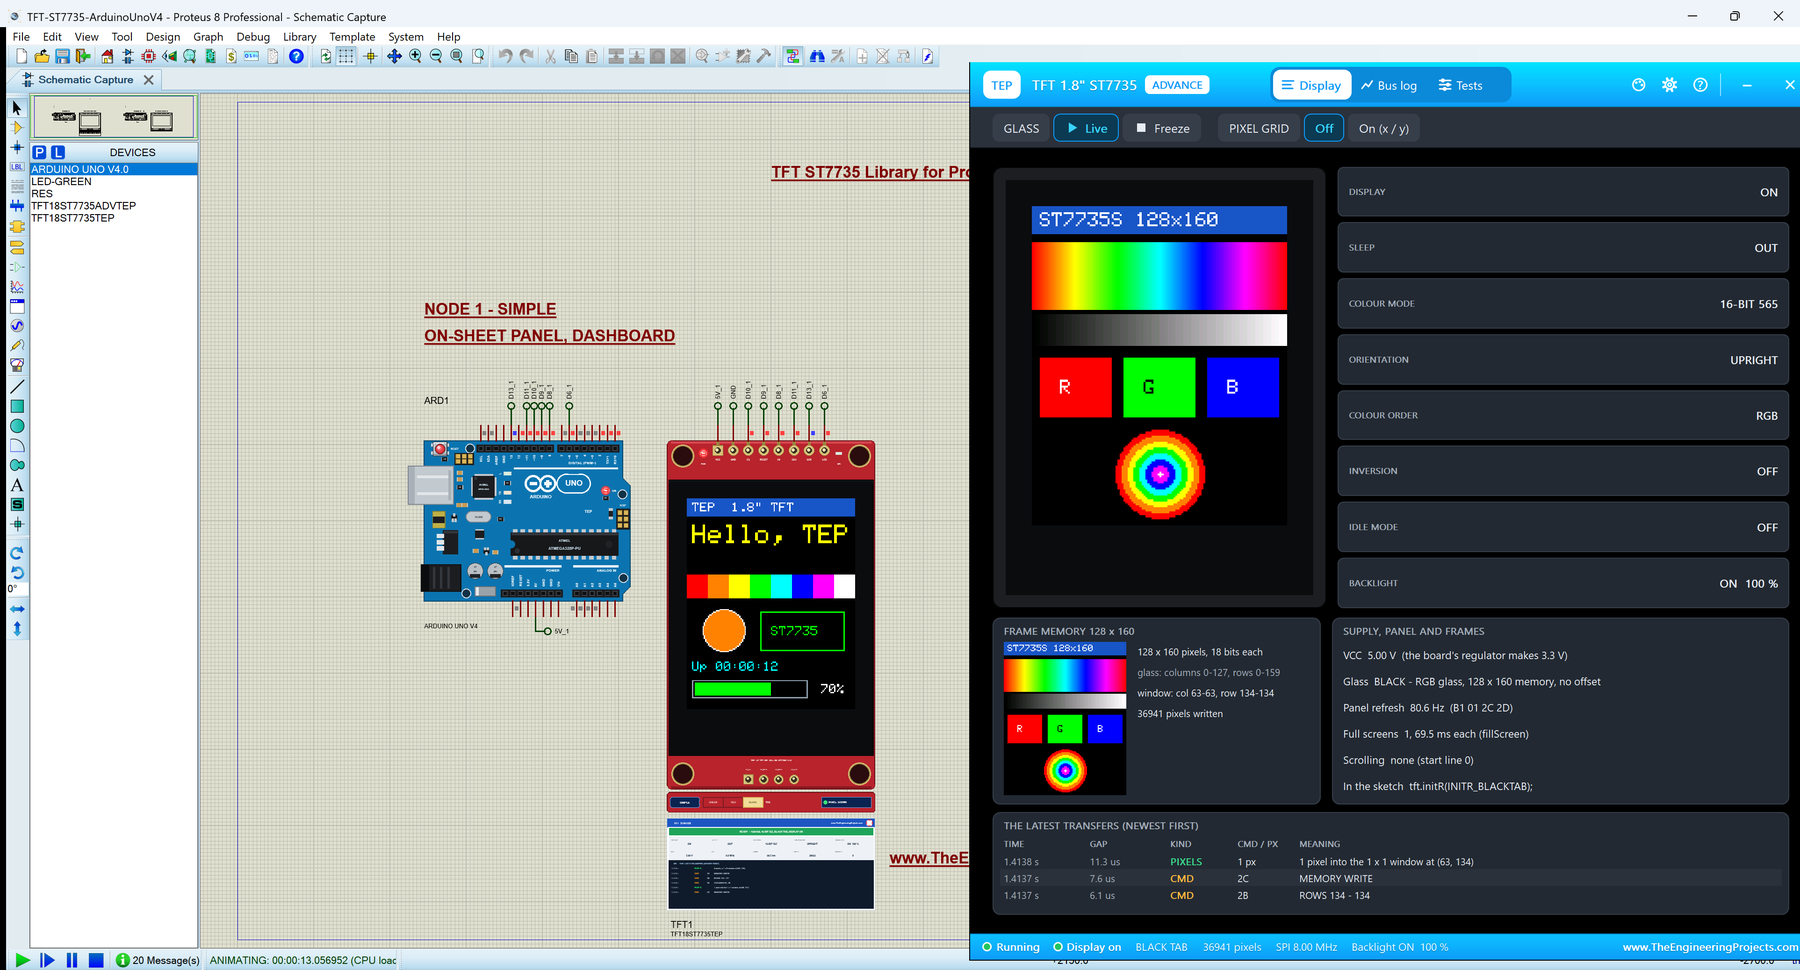Viewport: 1800px width, 970px height.
Task: Close the Schematic Capture tab
Action: pyautogui.click(x=149, y=80)
